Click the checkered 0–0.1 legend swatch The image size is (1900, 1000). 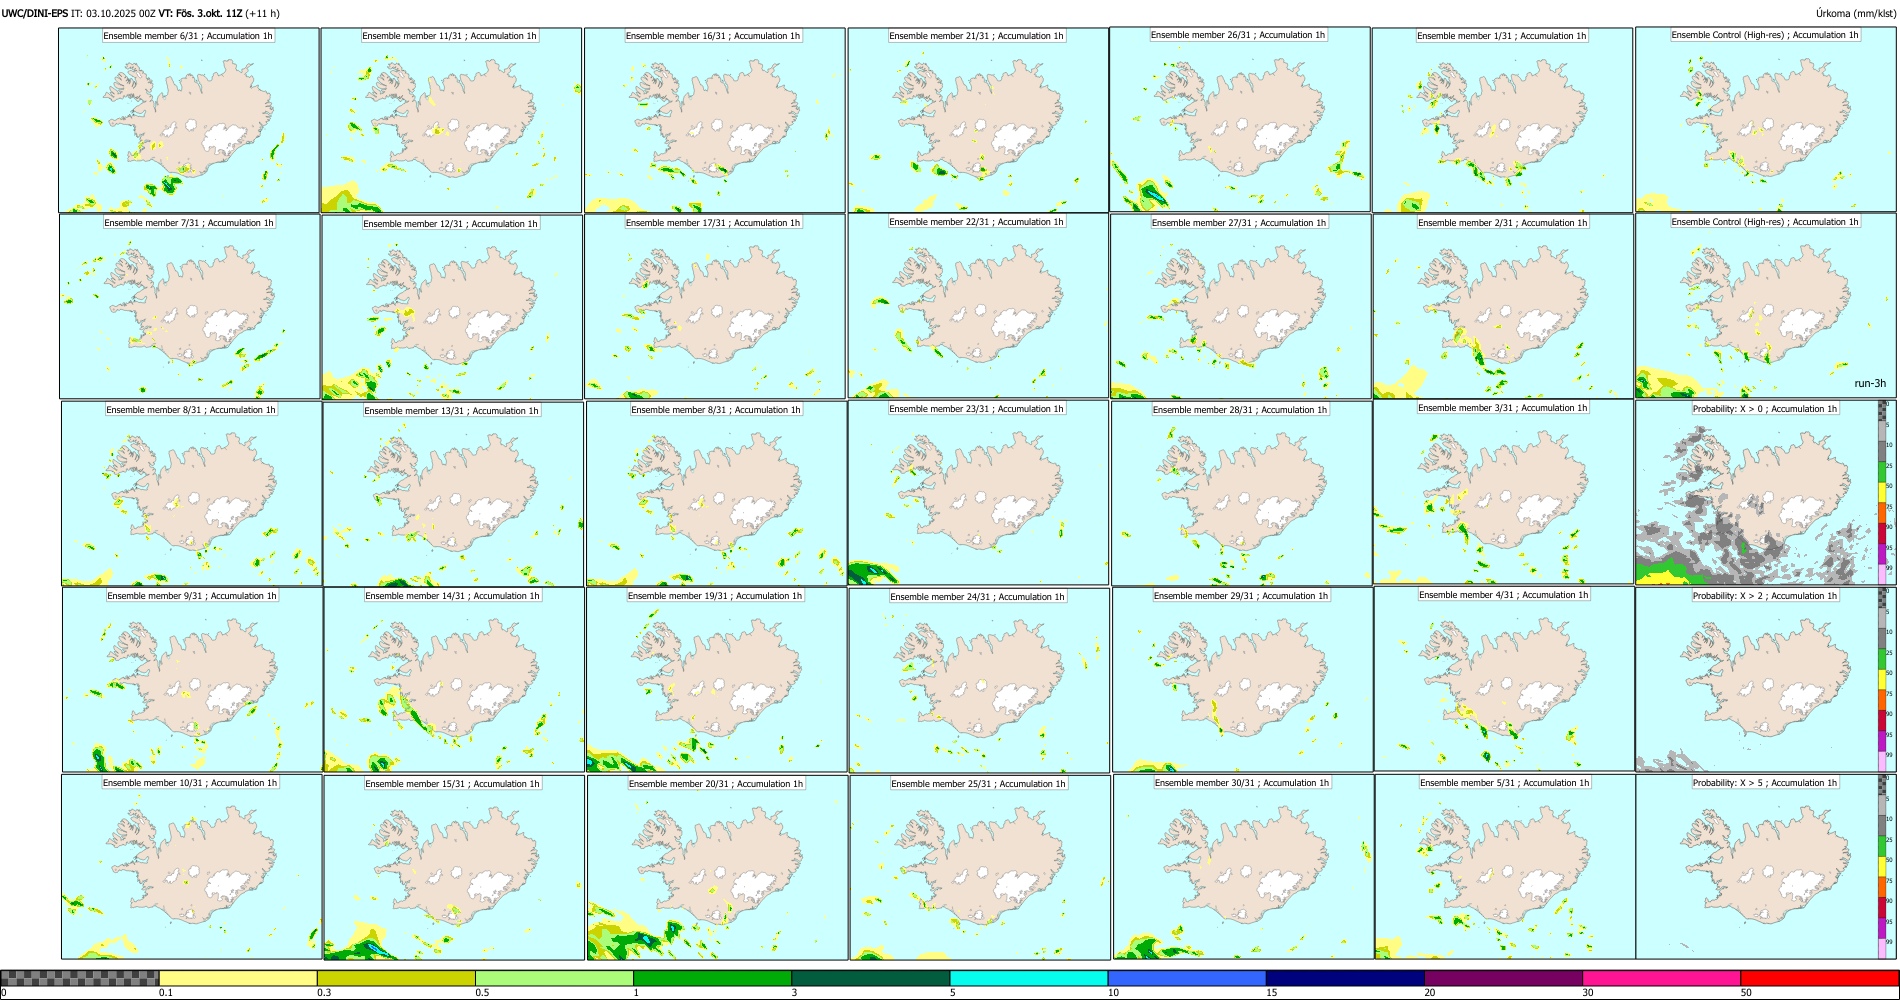80,978
